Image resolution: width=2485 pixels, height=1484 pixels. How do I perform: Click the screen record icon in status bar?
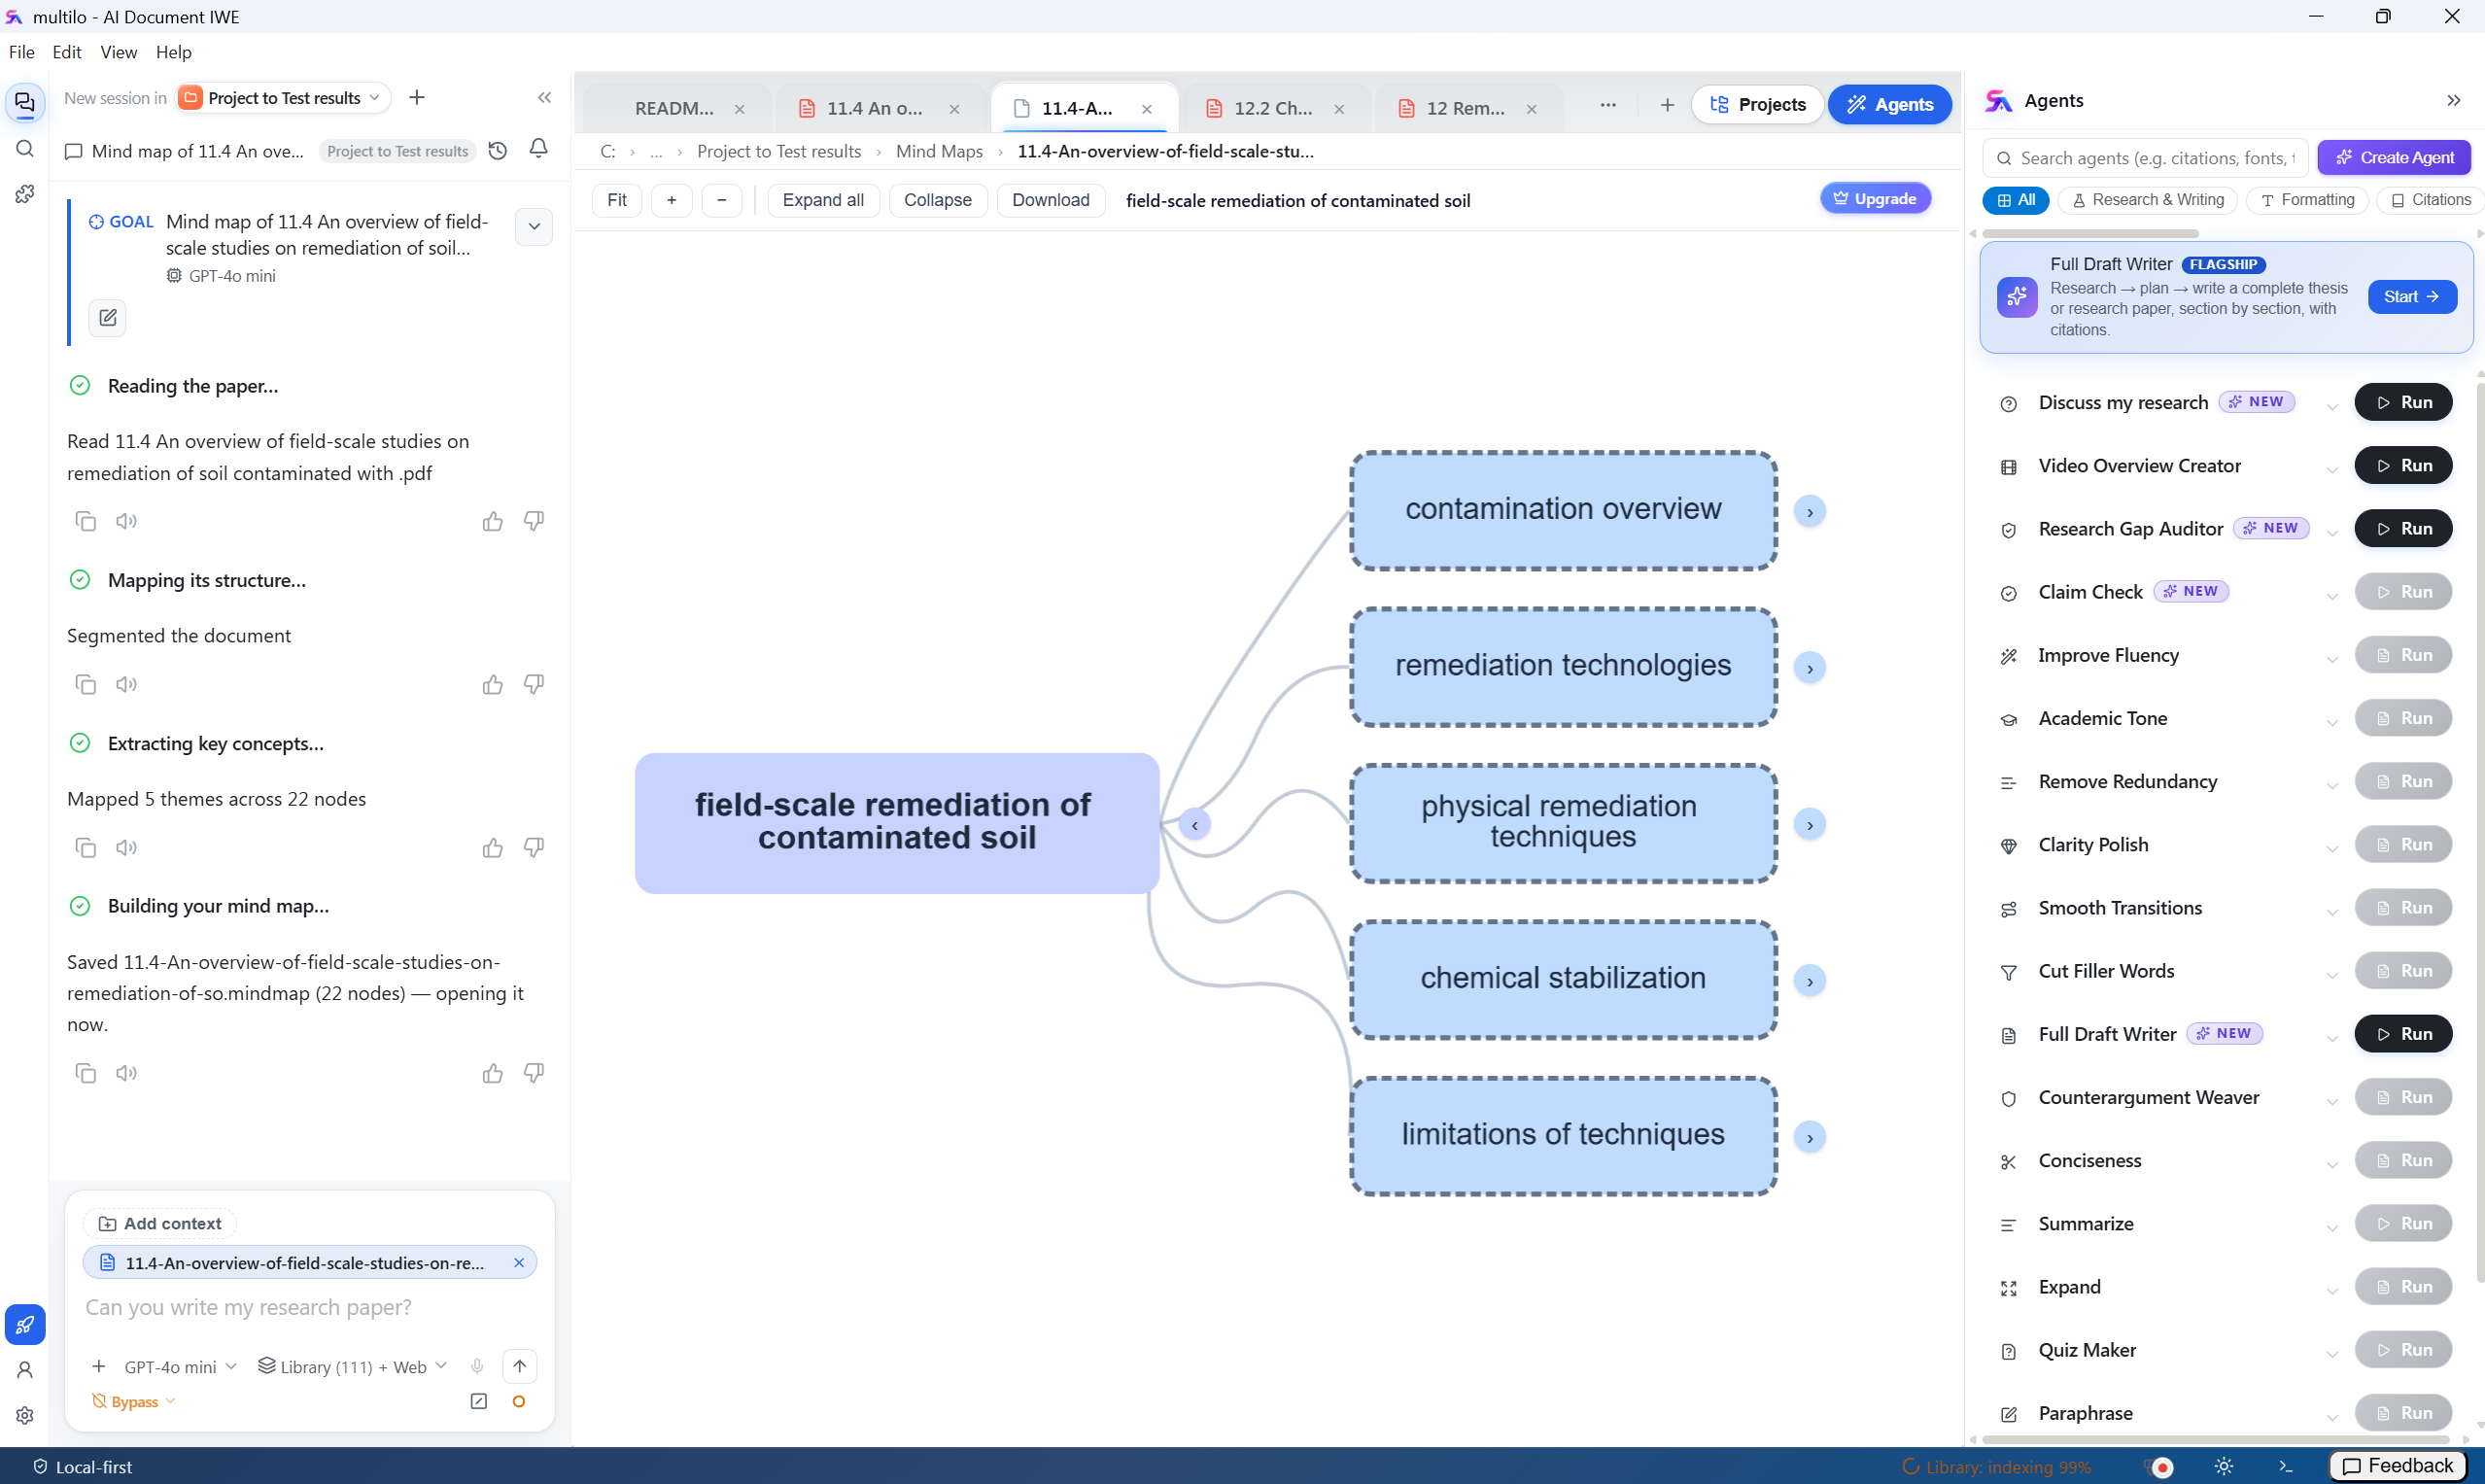point(2162,1467)
